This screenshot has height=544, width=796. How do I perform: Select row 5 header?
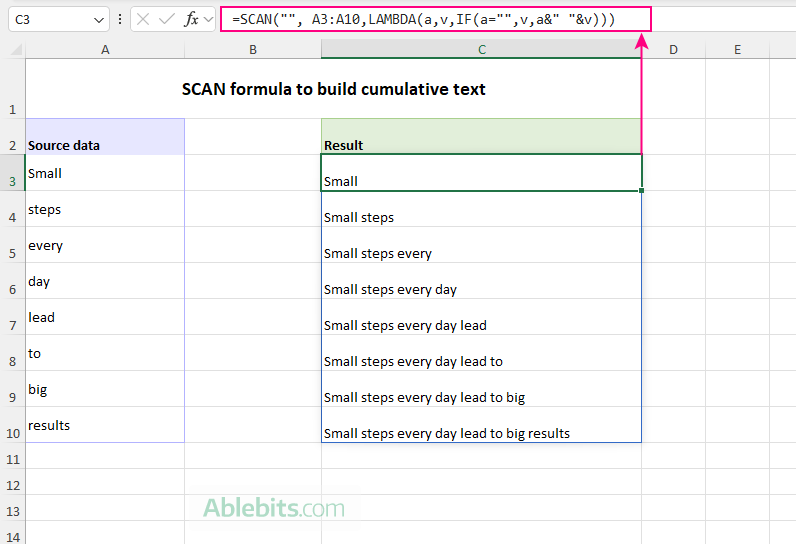[13, 245]
